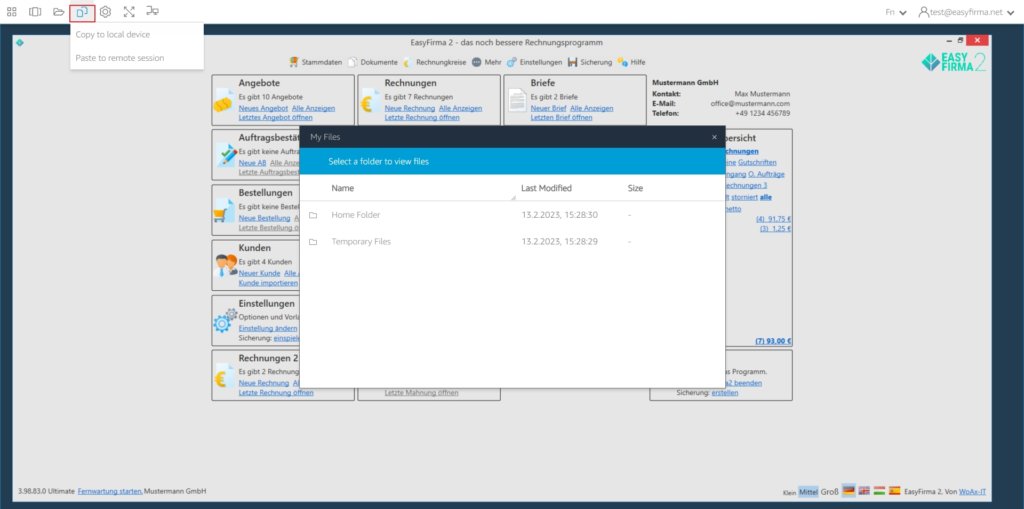
Task: Click the Einstellungen blue gears icon
Action: pos(225,321)
